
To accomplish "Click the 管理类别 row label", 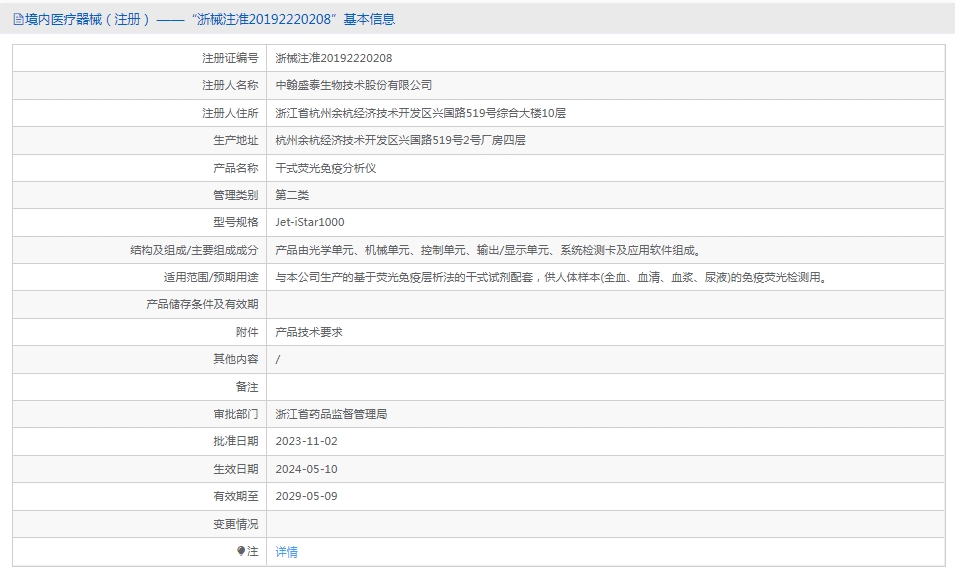I will tap(236, 195).
